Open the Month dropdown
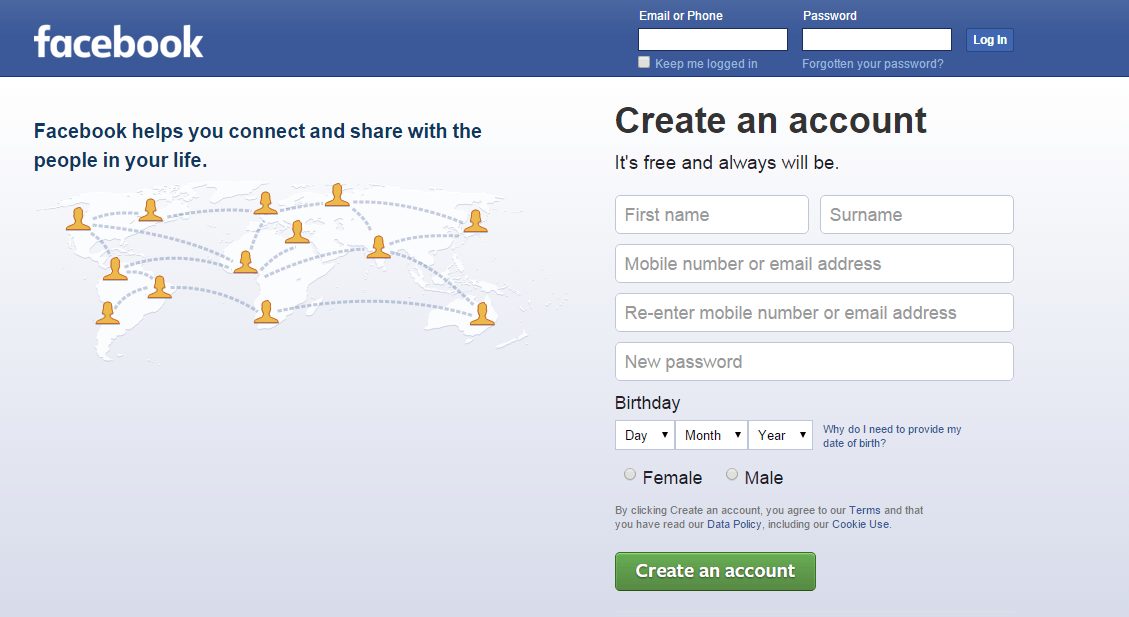Image resolution: width=1129 pixels, height=617 pixels. (711, 434)
